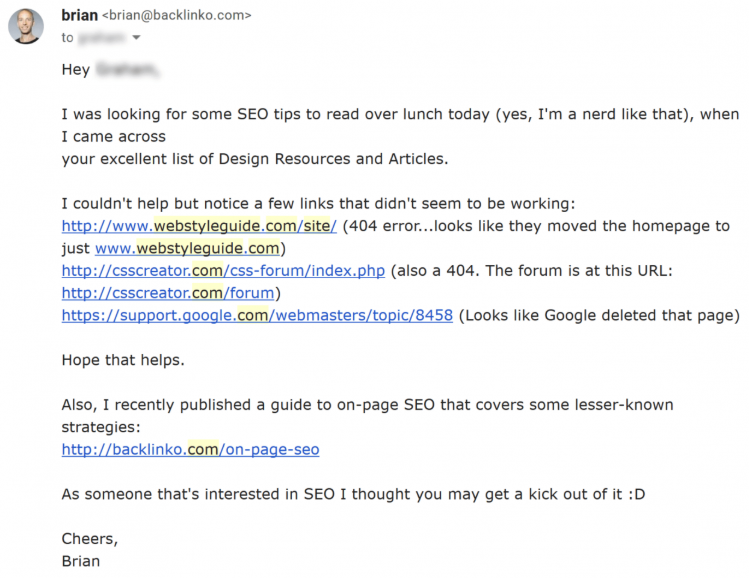Viewport: 749px width, 578px height.
Task: Click 'Looks like Google deleted that page' text
Action: click(x=599, y=315)
